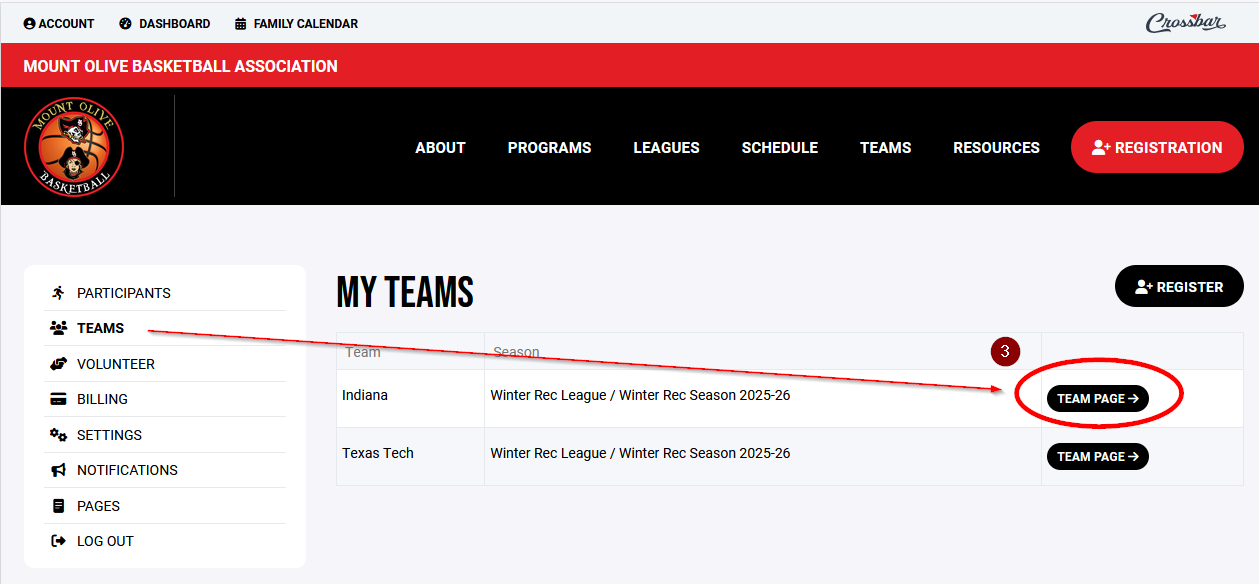The image size is (1259, 584).
Task: Click the gears Settings icon in sidebar
Action: tap(58, 435)
